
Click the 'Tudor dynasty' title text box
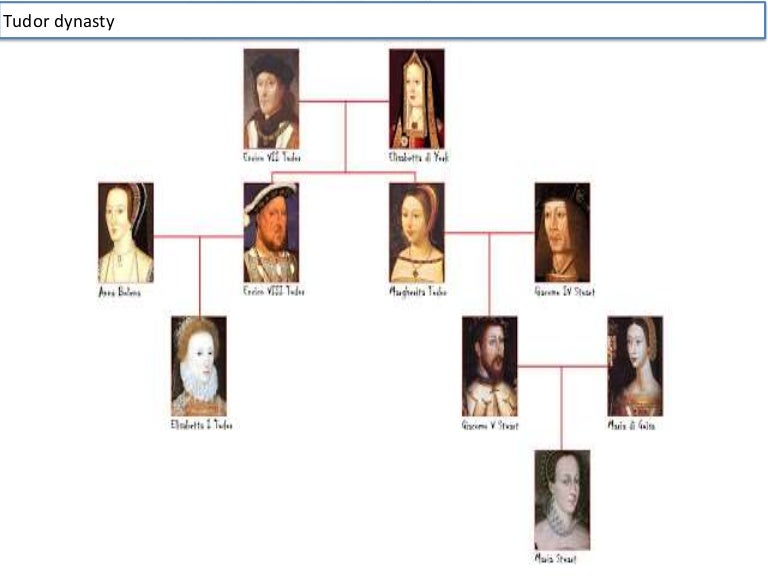tap(383, 21)
